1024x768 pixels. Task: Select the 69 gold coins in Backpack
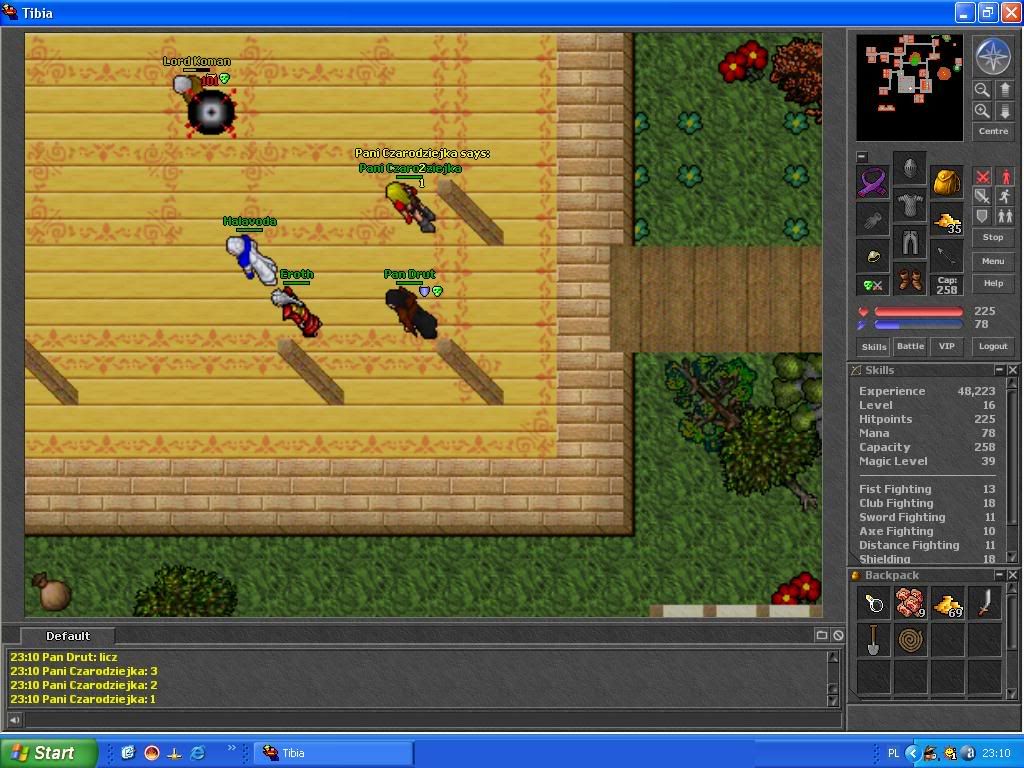[x=947, y=603]
